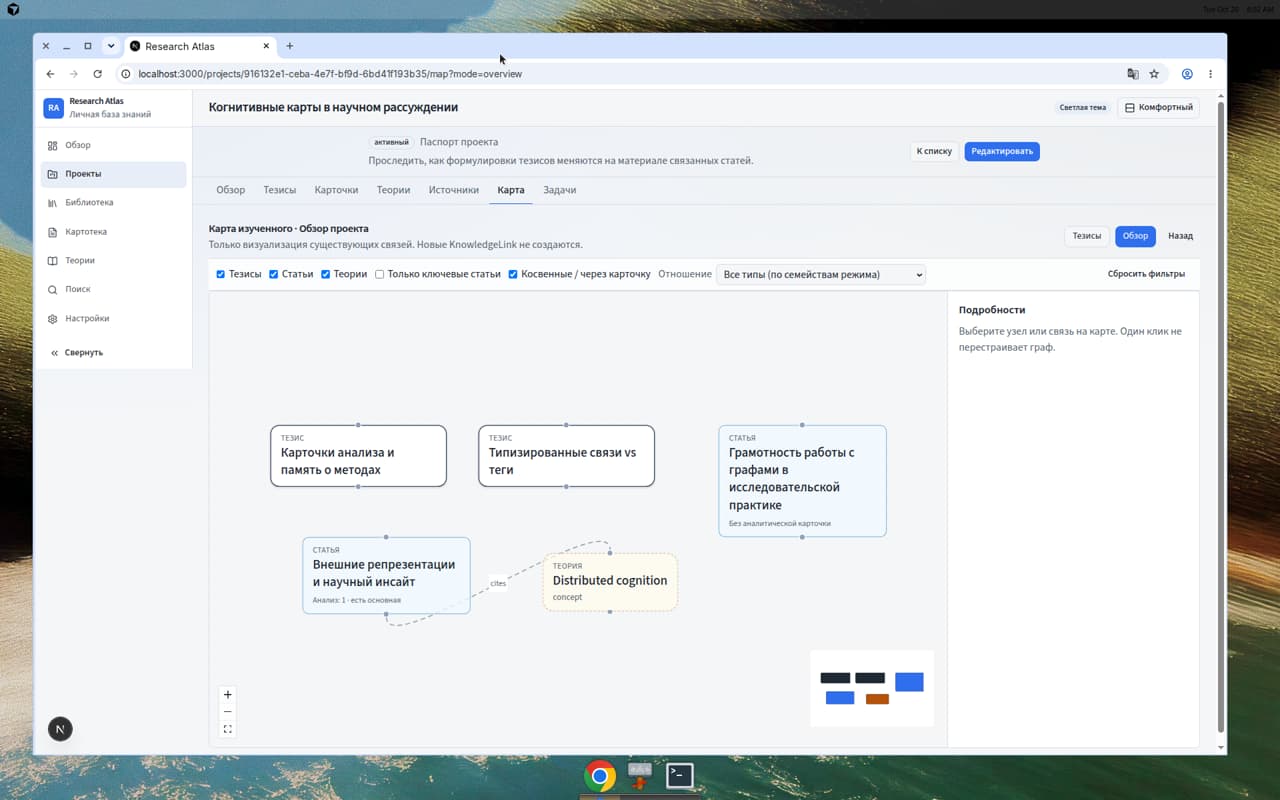
Task: Open the Теории sidebar book icon
Action: tap(53, 261)
